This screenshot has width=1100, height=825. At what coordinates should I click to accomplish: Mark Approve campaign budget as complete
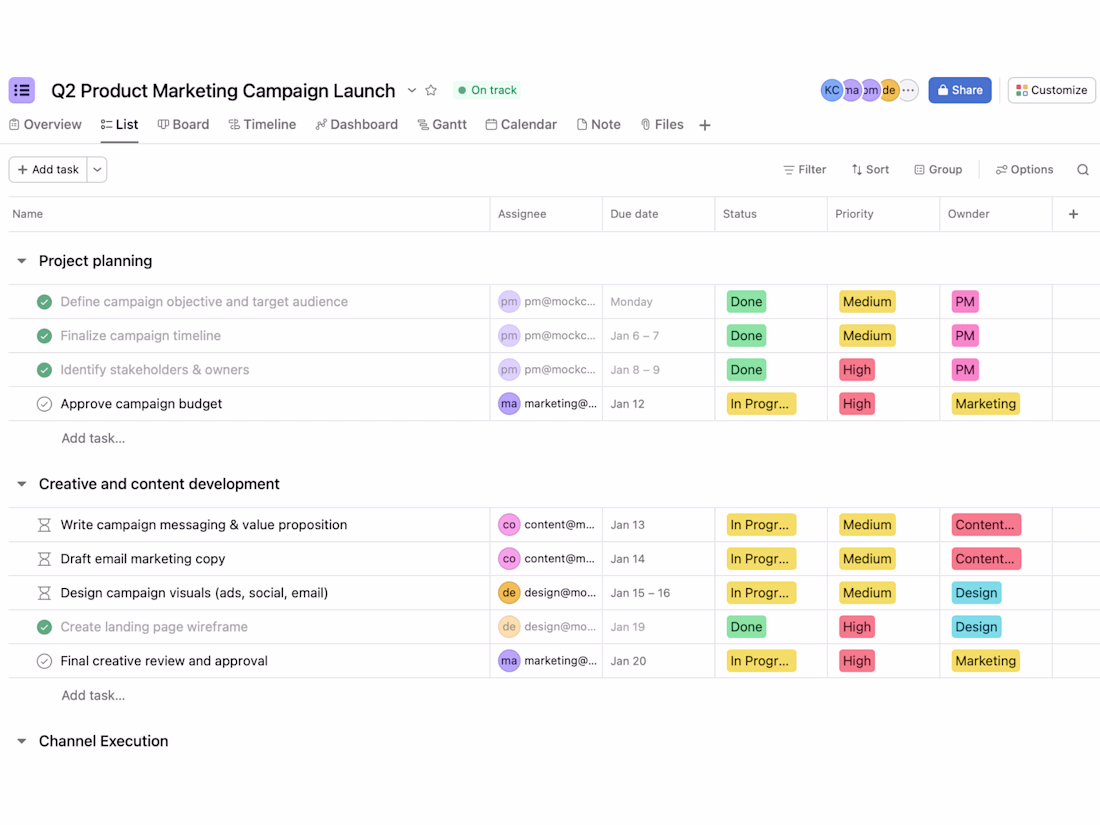coord(44,404)
